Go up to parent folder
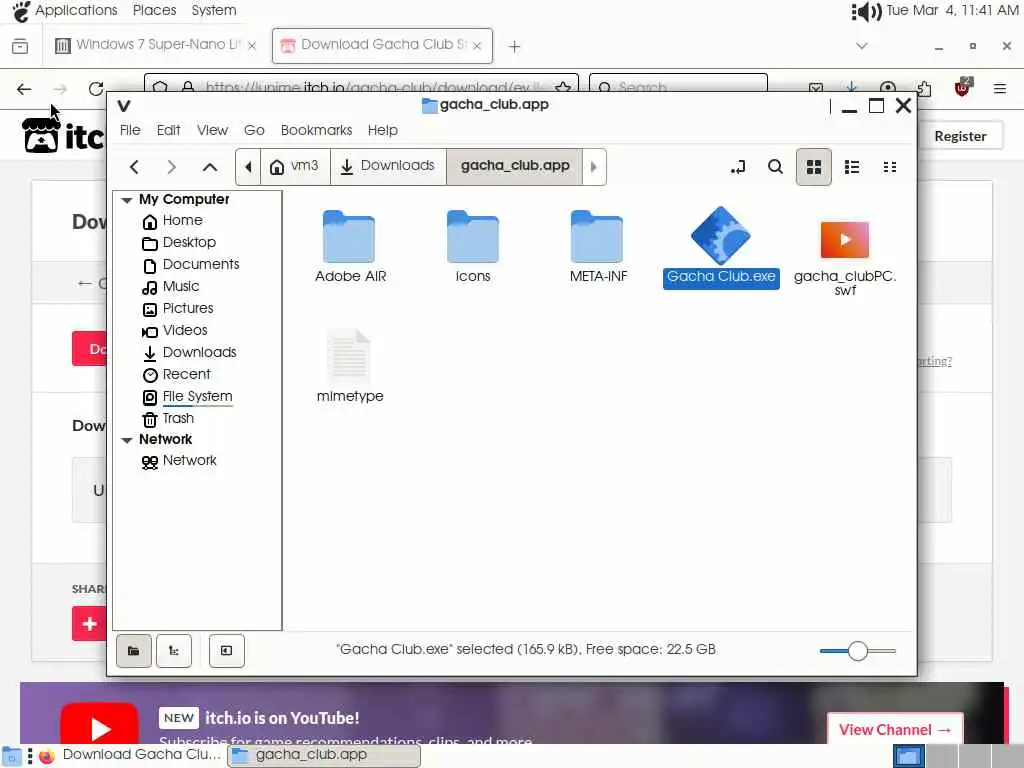This screenshot has width=1024, height=768. point(210,167)
